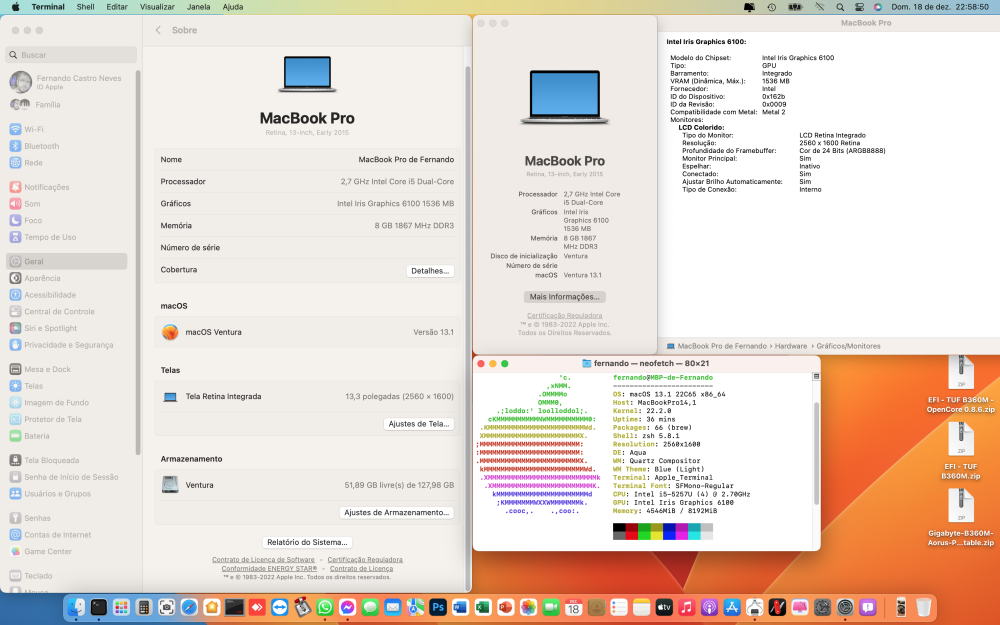The height and width of the screenshot is (625, 1000).
Task: Open Podcasts in the Dock
Action: (x=709, y=607)
